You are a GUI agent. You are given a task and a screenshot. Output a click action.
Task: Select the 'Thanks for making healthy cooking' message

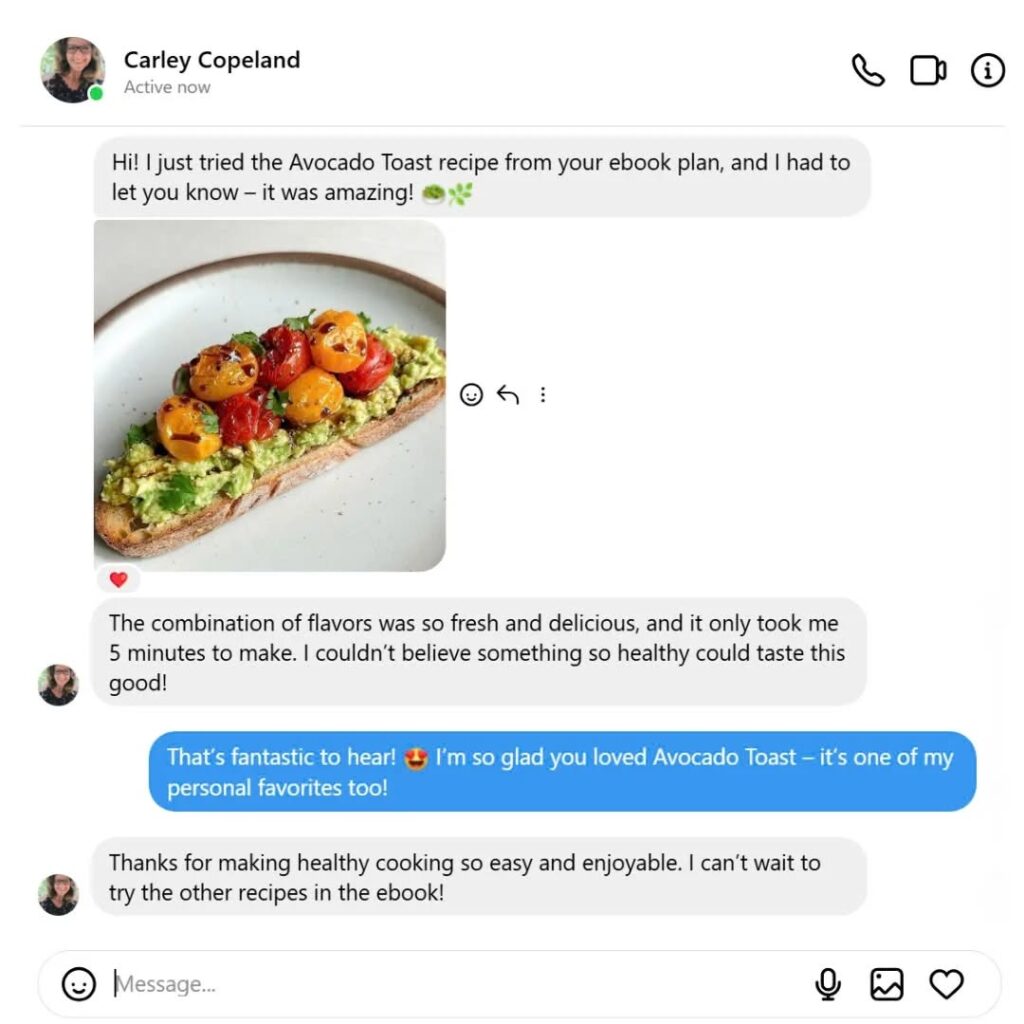479,876
